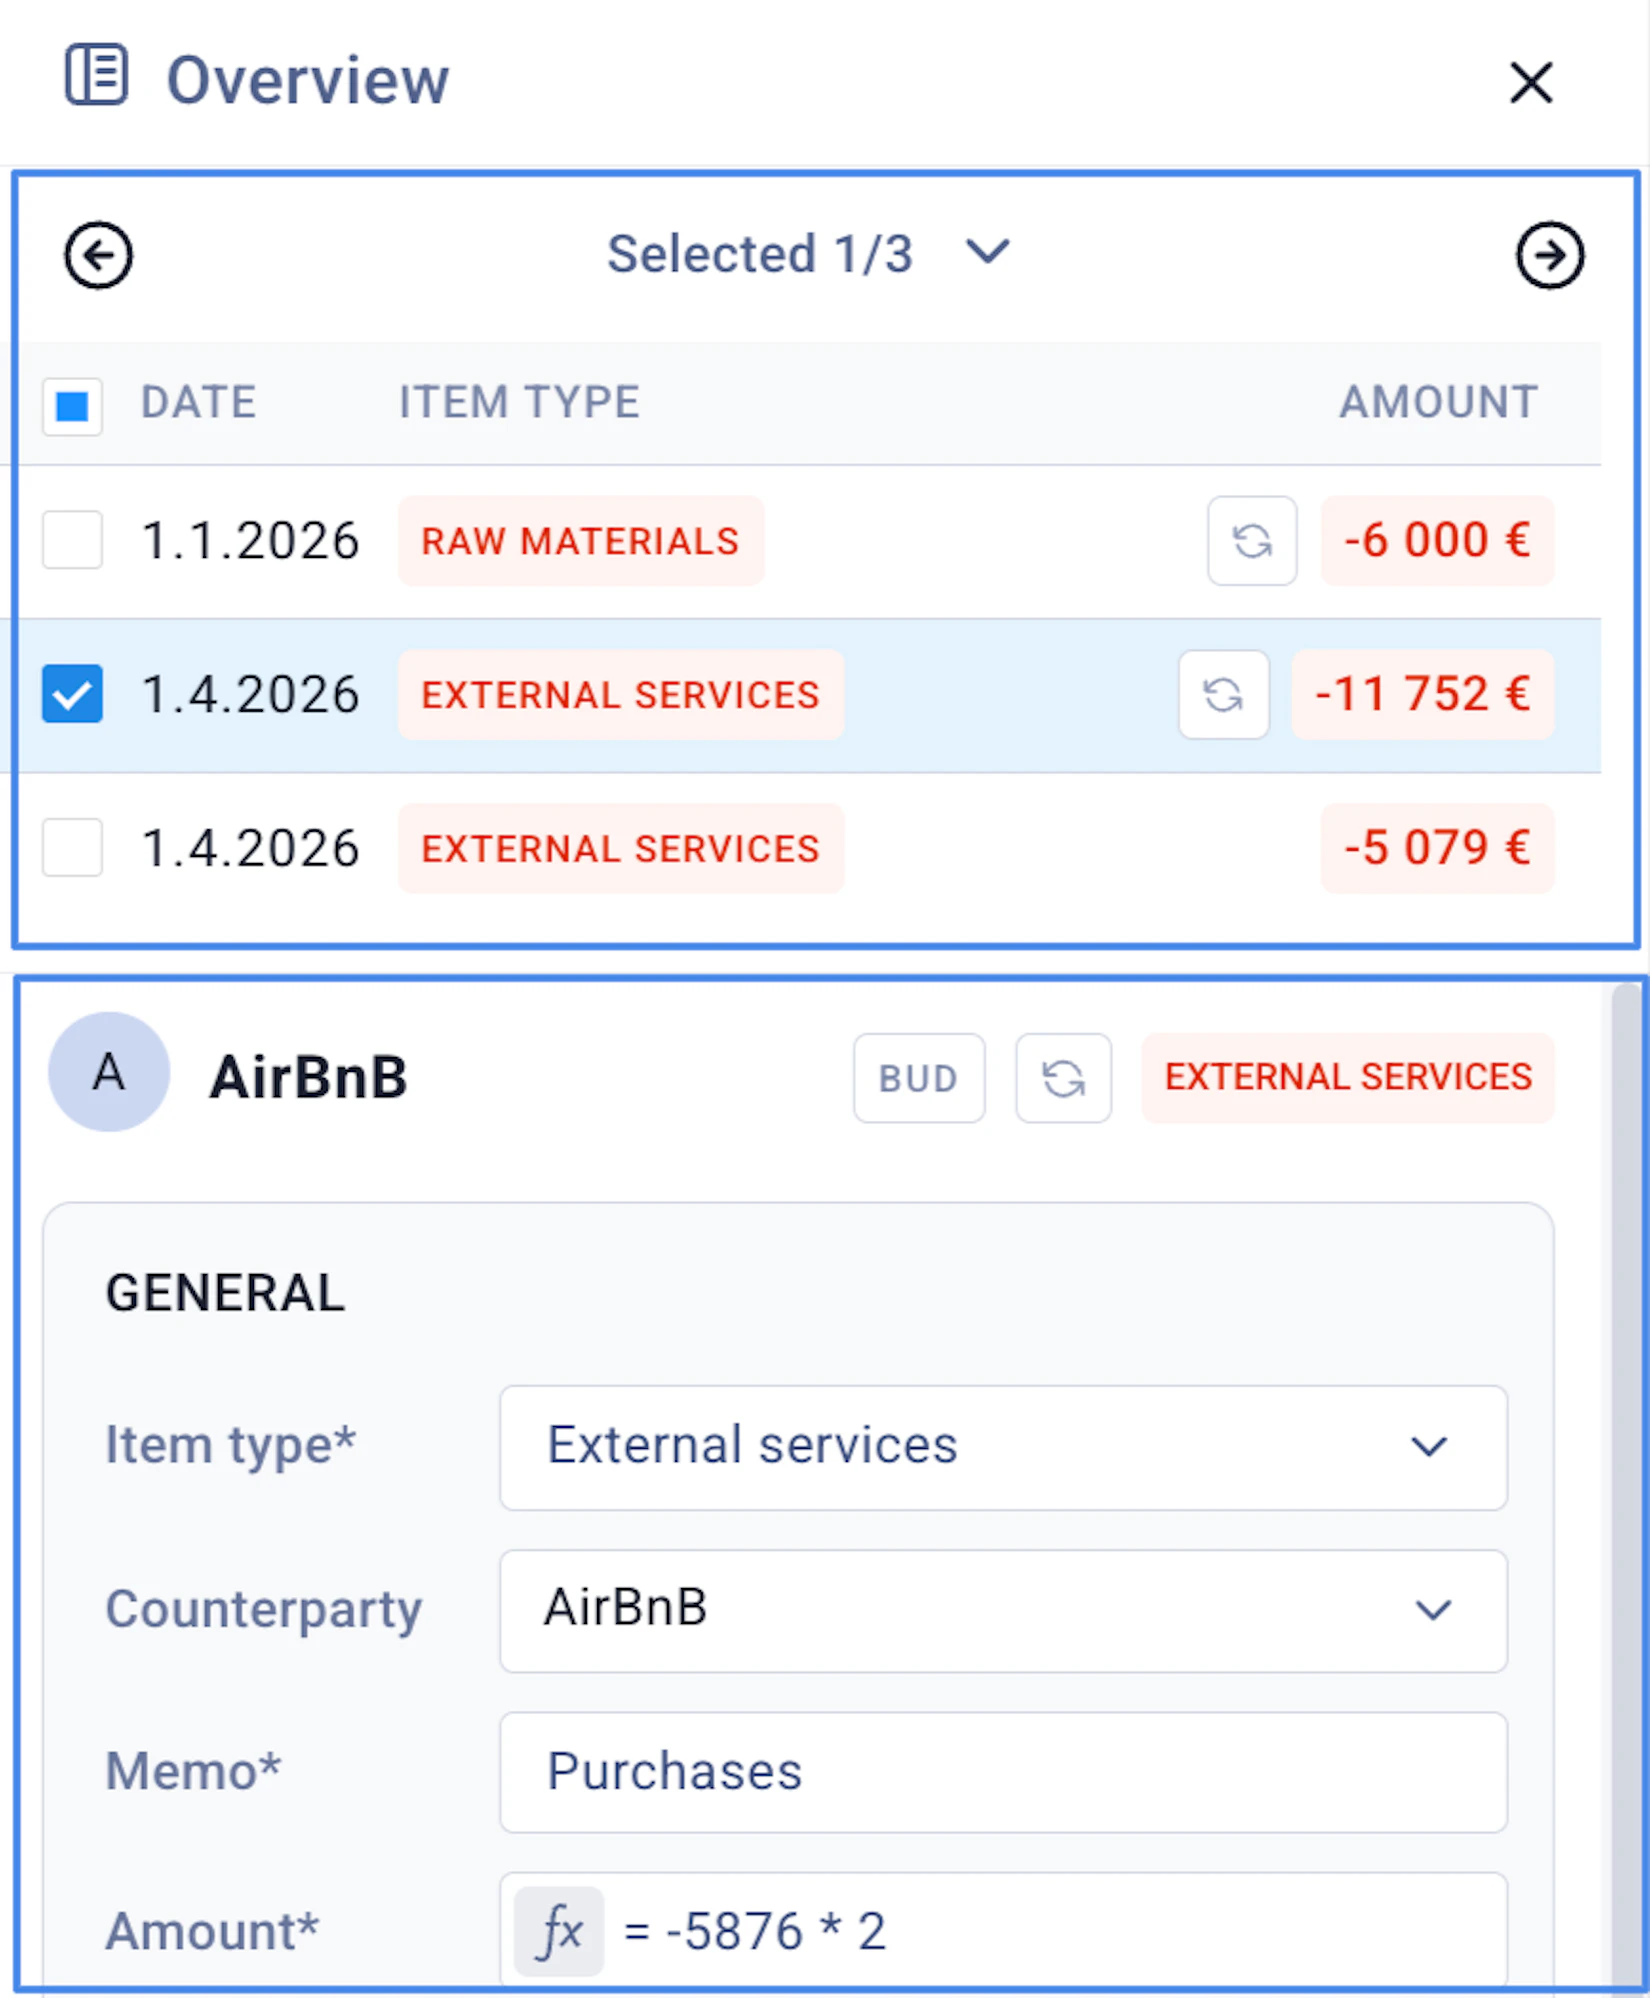Click the fx formula icon in Amount
The height and width of the screenshot is (1998, 1650).
(x=559, y=1931)
